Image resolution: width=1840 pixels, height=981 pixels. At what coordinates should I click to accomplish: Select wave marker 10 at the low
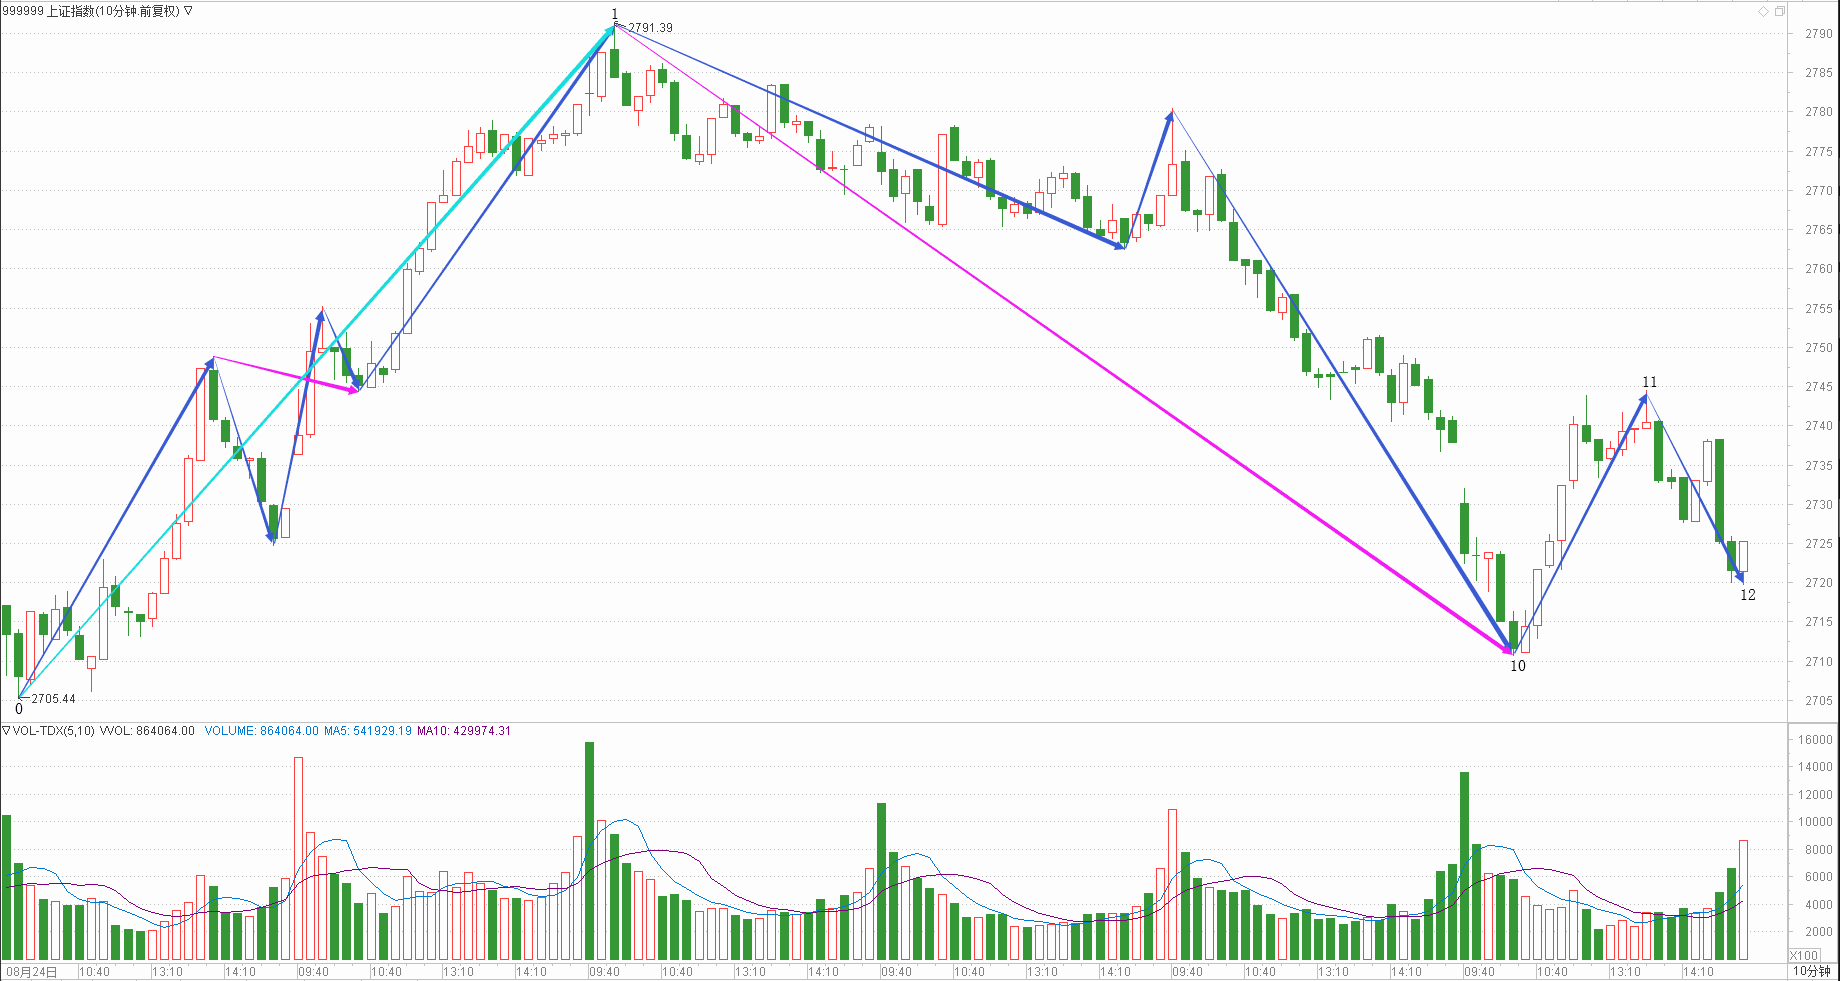[x=1517, y=666]
